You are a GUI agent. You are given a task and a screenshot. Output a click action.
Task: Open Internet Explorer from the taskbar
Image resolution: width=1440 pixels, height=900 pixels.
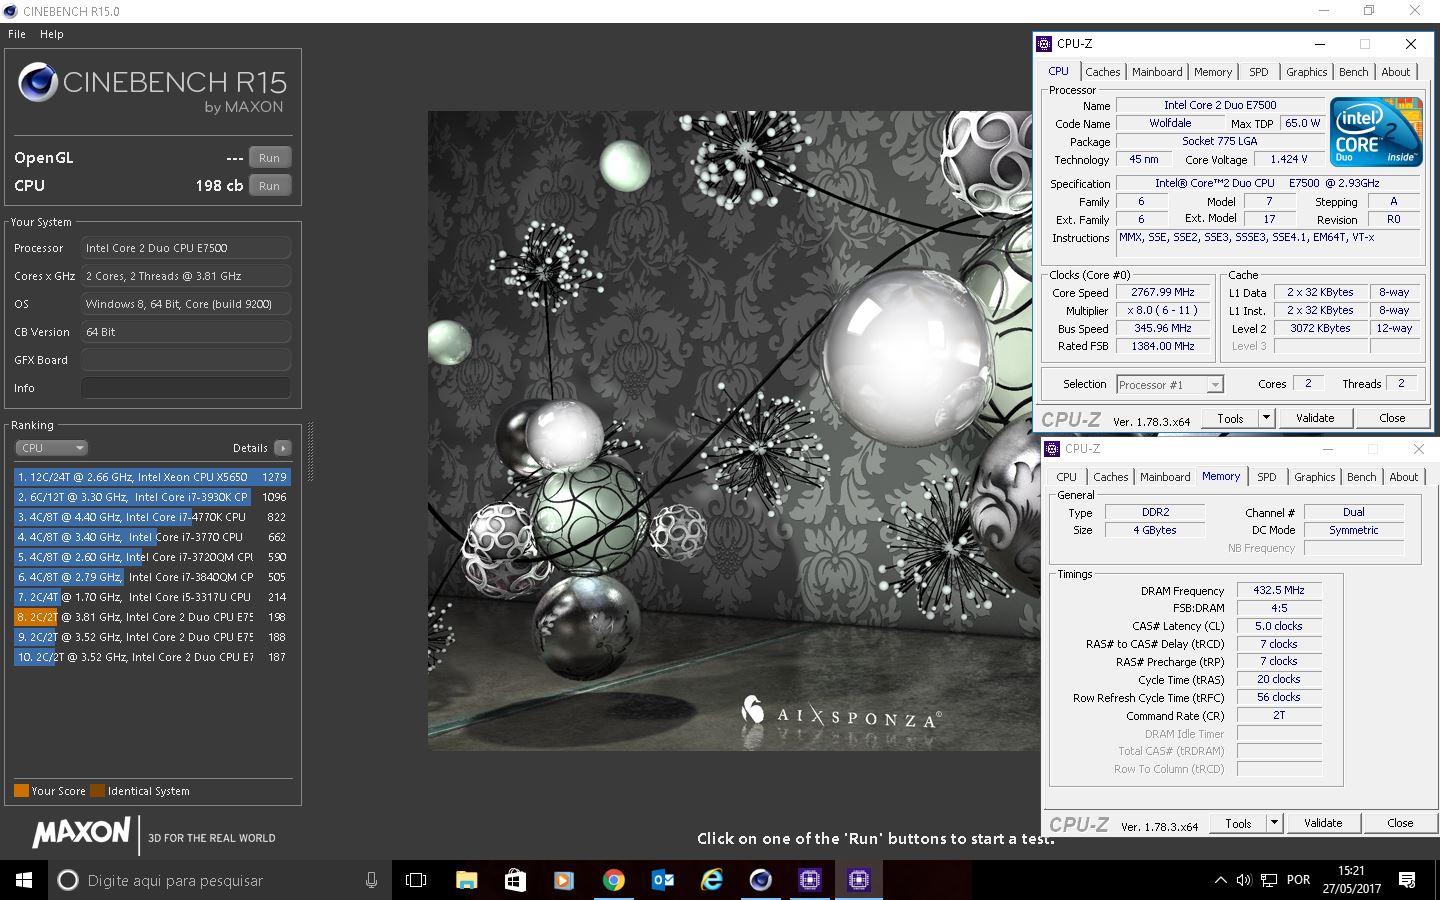pos(711,880)
